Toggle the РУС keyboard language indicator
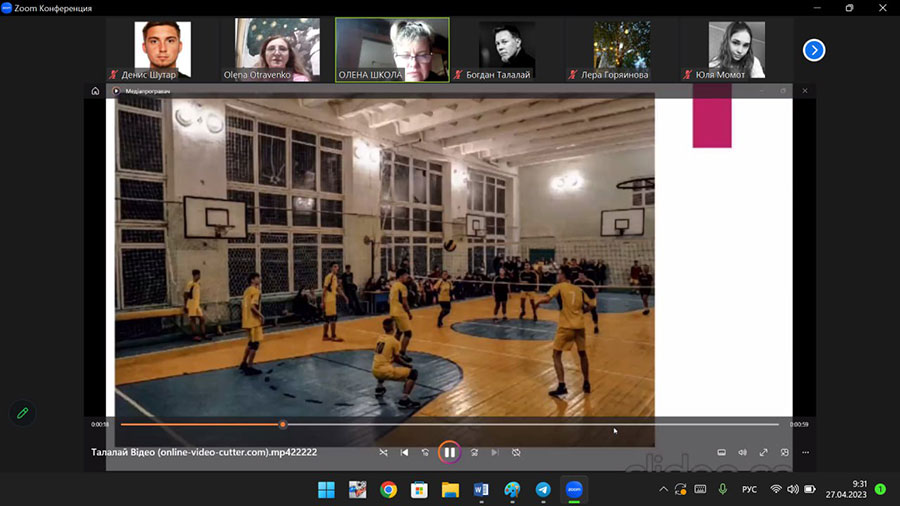Screen dimensions: 900x506 [748, 489]
